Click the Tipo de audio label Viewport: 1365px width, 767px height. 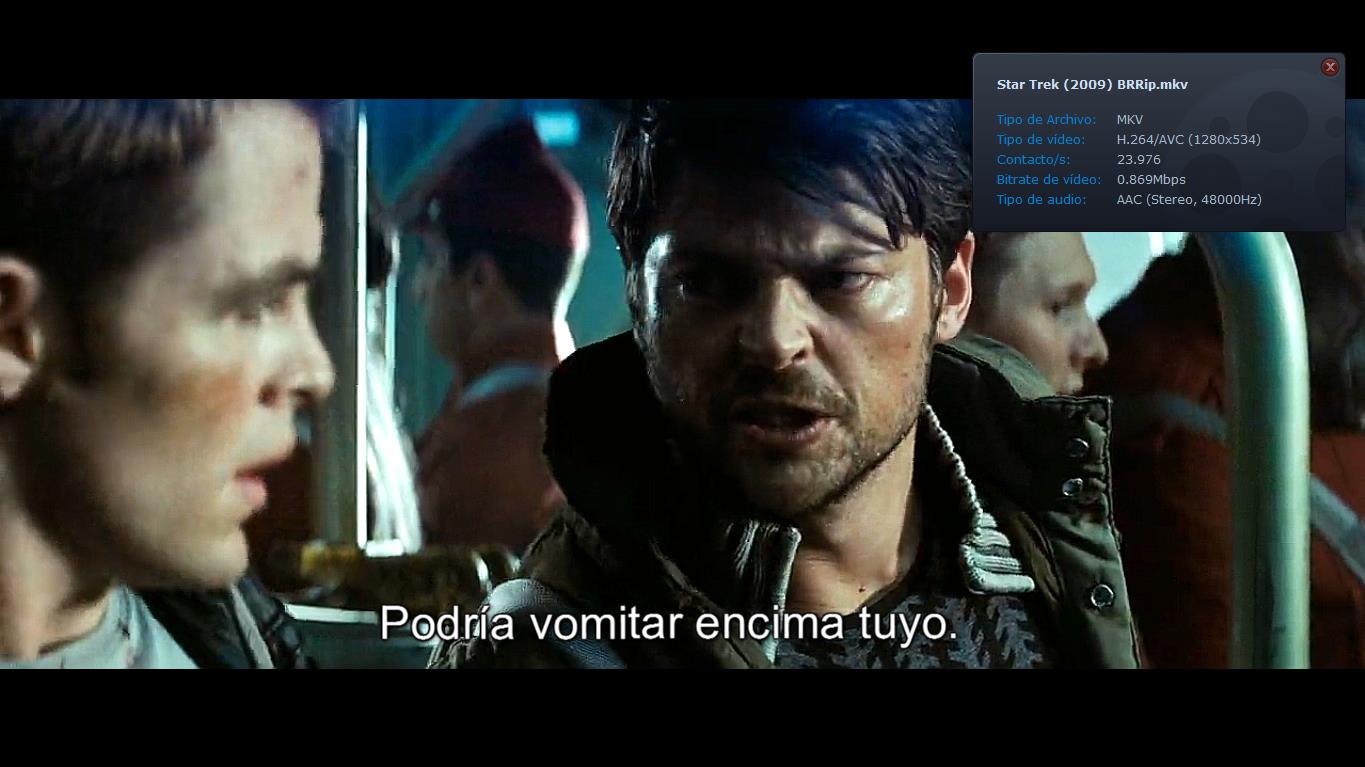click(x=1040, y=200)
